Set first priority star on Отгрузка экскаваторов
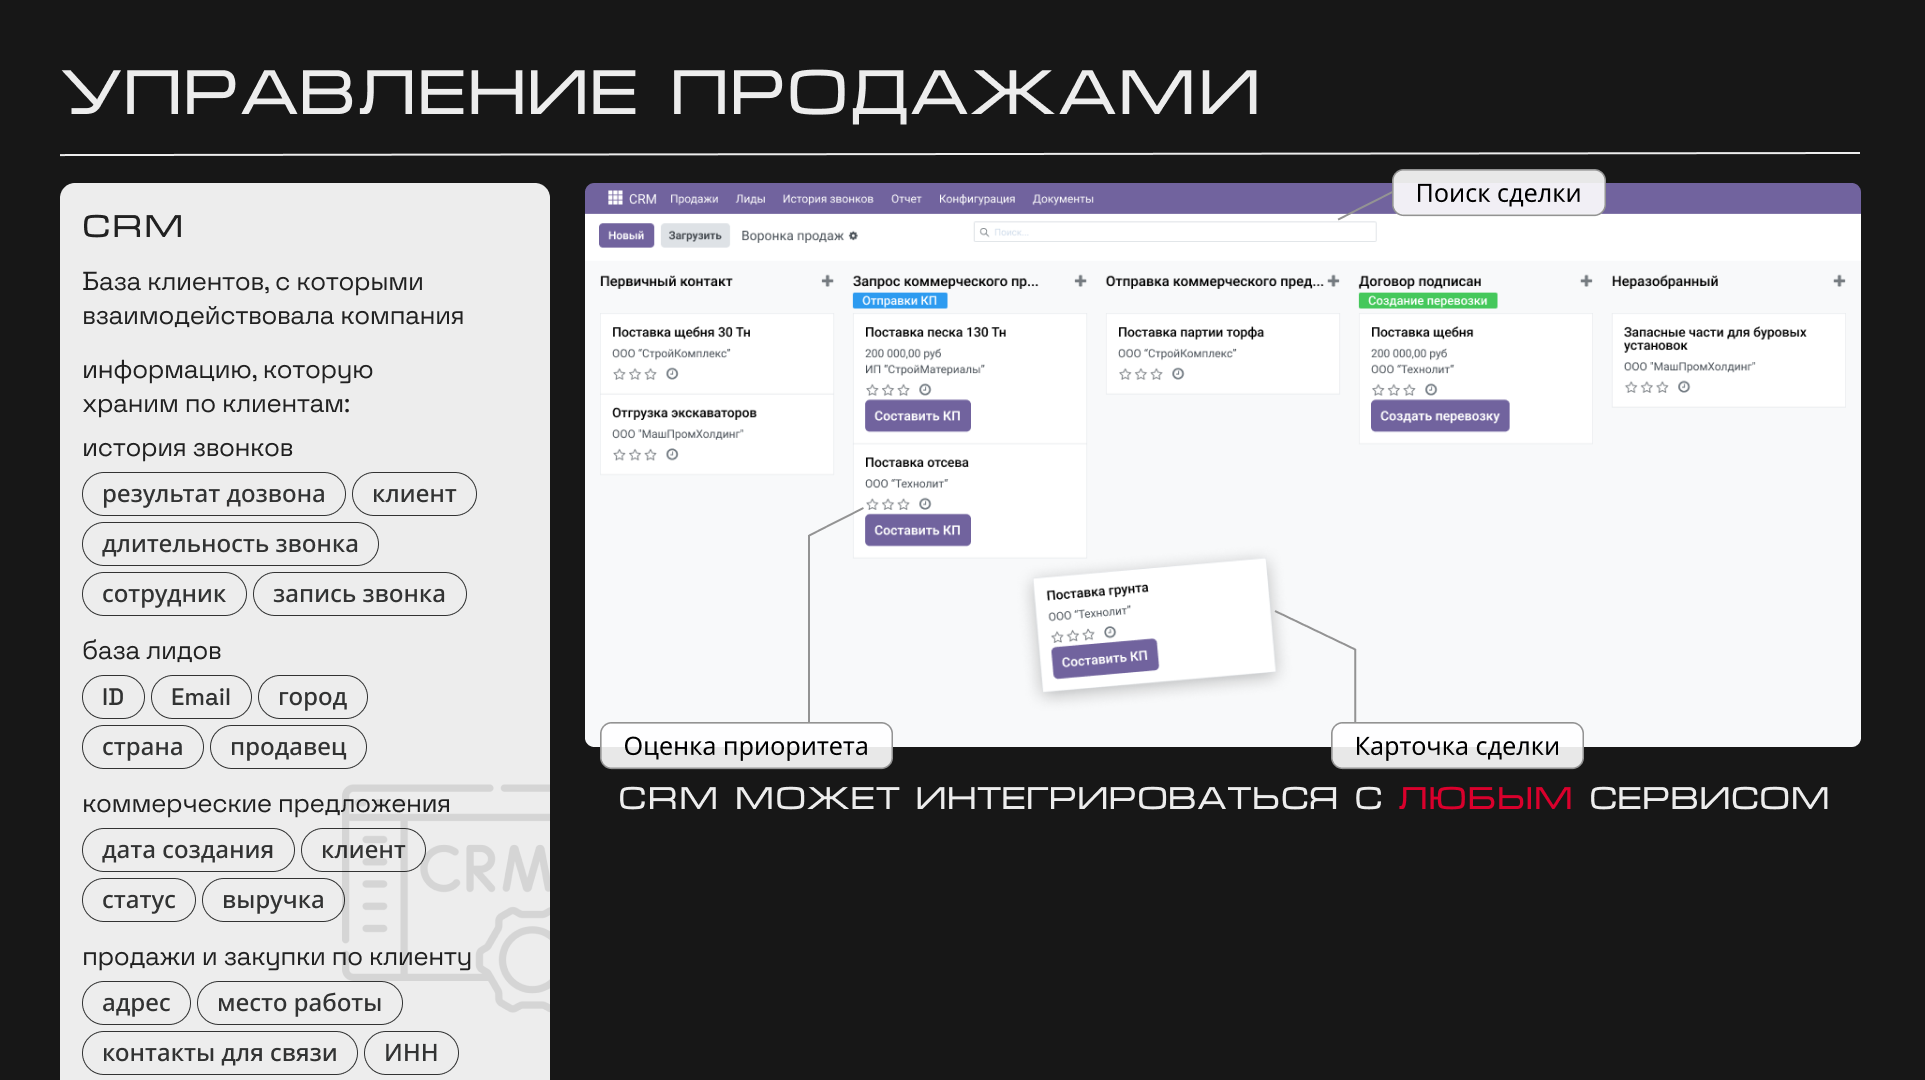The height and width of the screenshot is (1080, 1925). pyautogui.click(x=619, y=455)
